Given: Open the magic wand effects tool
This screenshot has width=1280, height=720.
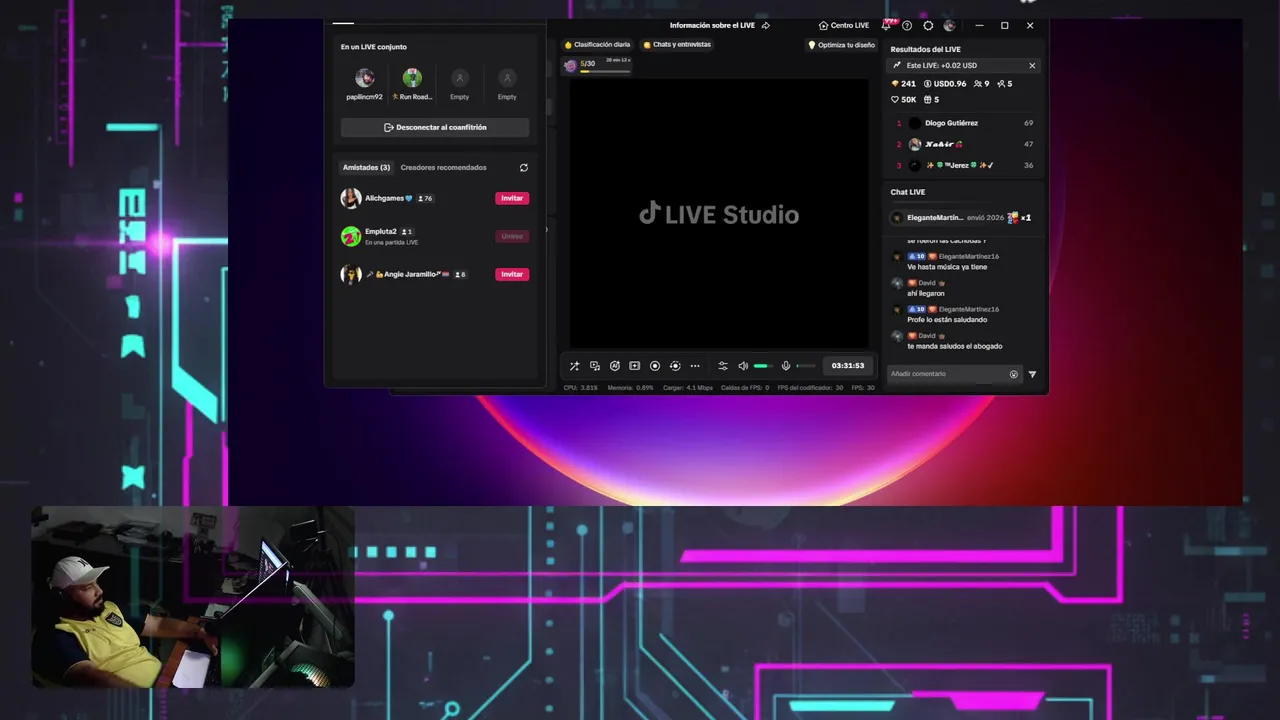Looking at the screenshot, I should 574,366.
